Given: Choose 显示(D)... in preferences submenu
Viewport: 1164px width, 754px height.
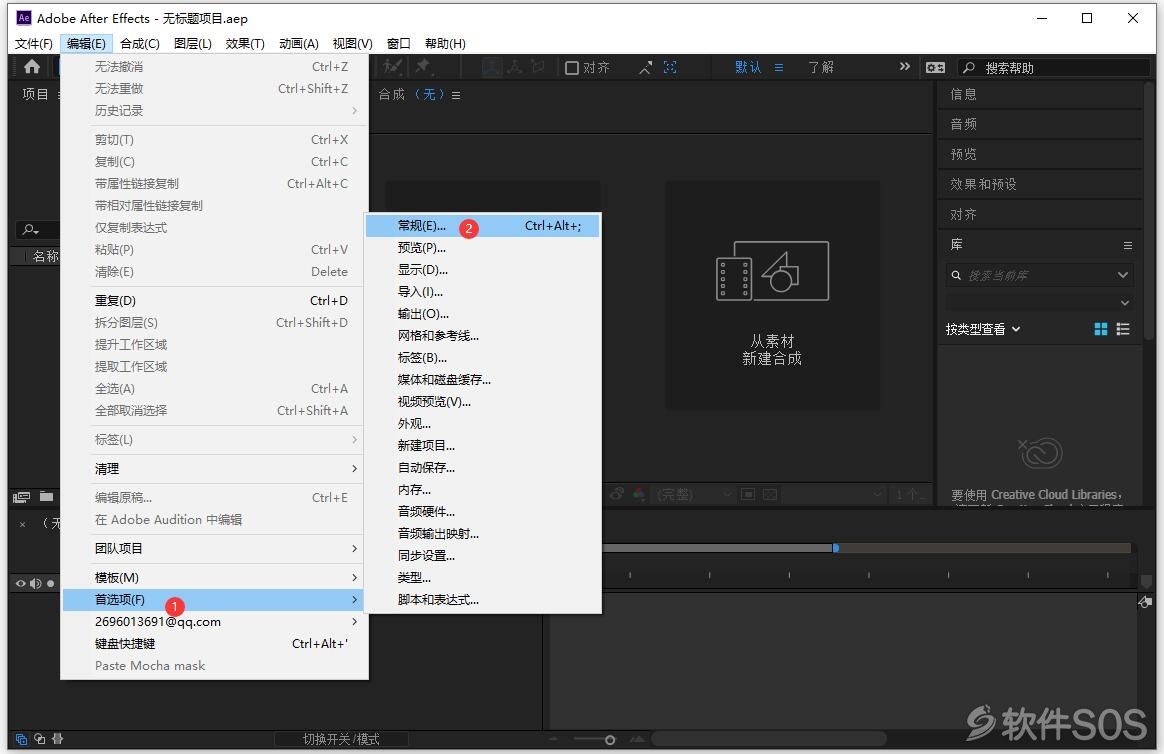Looking at the screenshot, I should [x=483, y=269].
